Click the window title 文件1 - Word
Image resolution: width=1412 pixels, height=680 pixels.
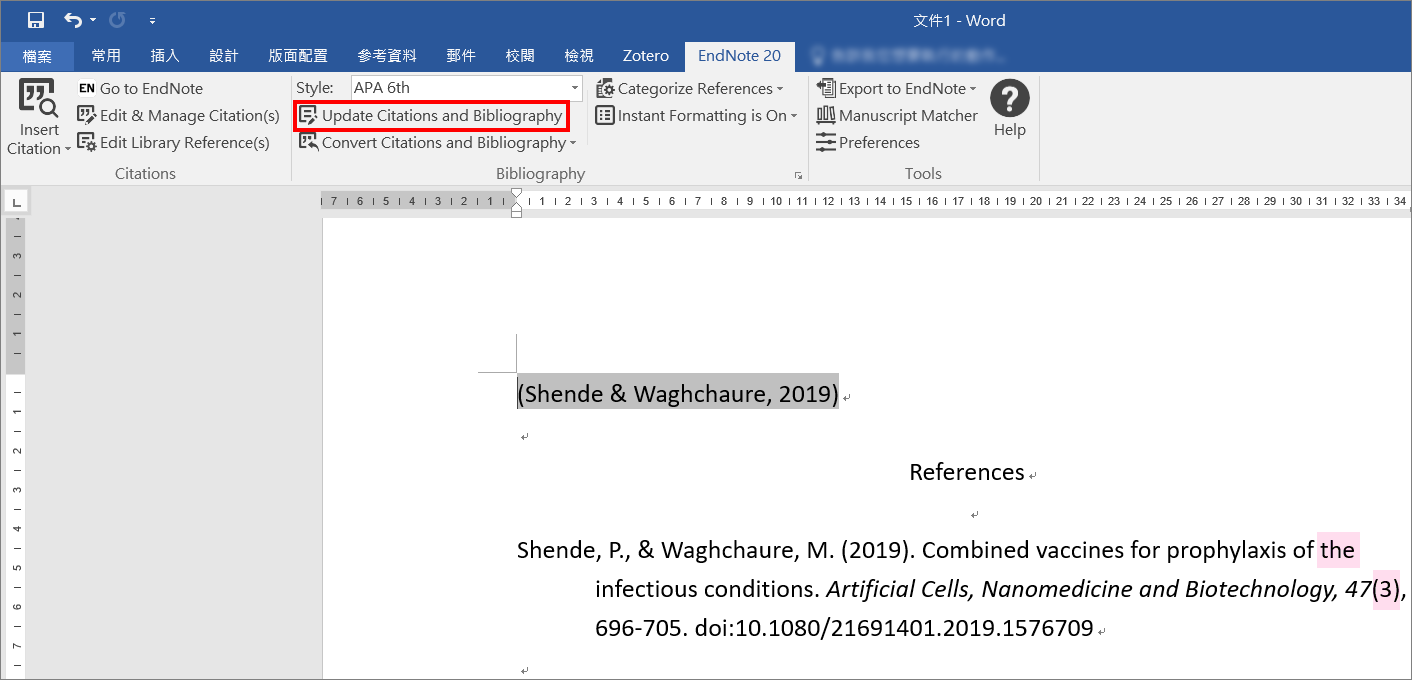[x=959, y=20]
